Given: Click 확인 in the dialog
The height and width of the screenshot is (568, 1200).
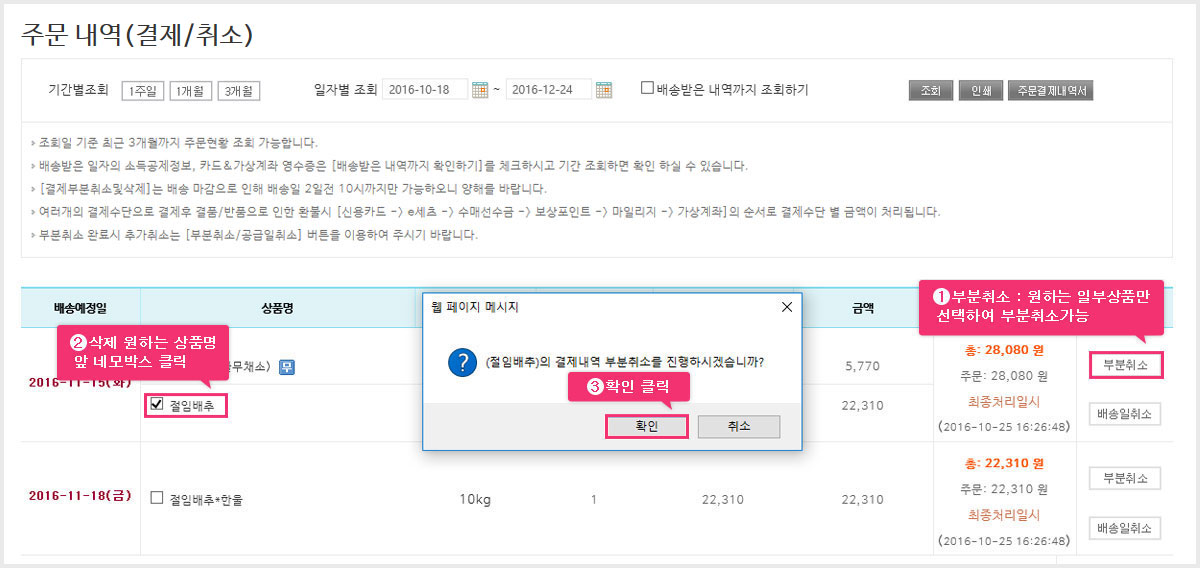Looking at the screenshot, I should coord(647,426).
